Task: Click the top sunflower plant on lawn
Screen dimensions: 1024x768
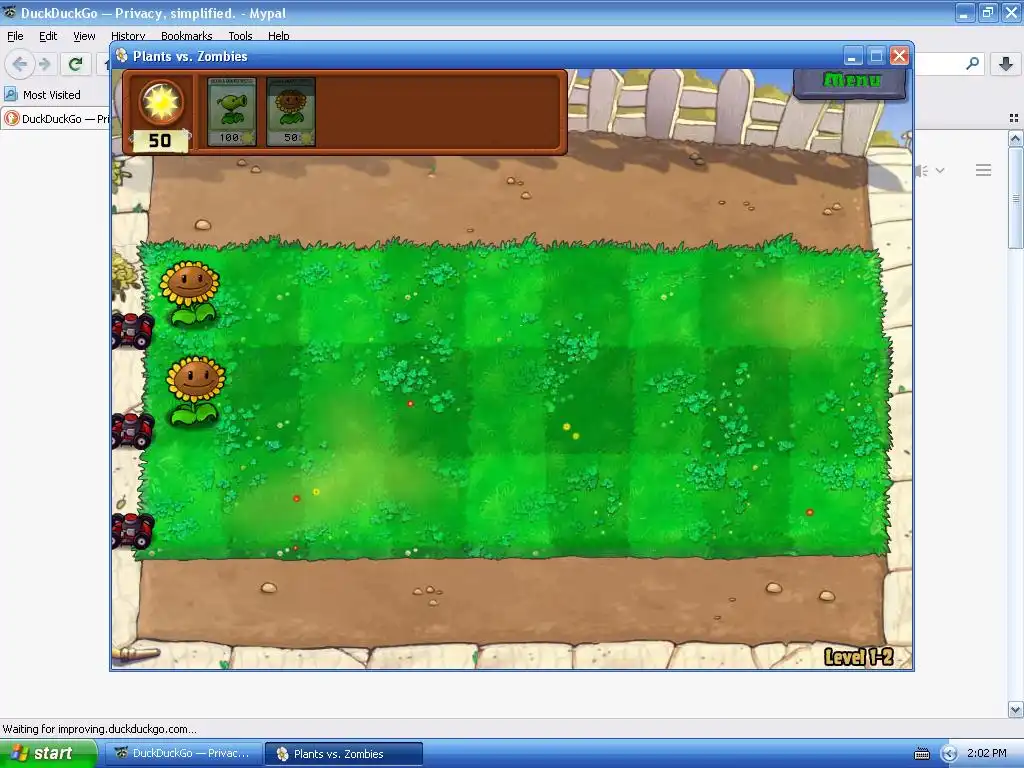Action: click(190, 293)
